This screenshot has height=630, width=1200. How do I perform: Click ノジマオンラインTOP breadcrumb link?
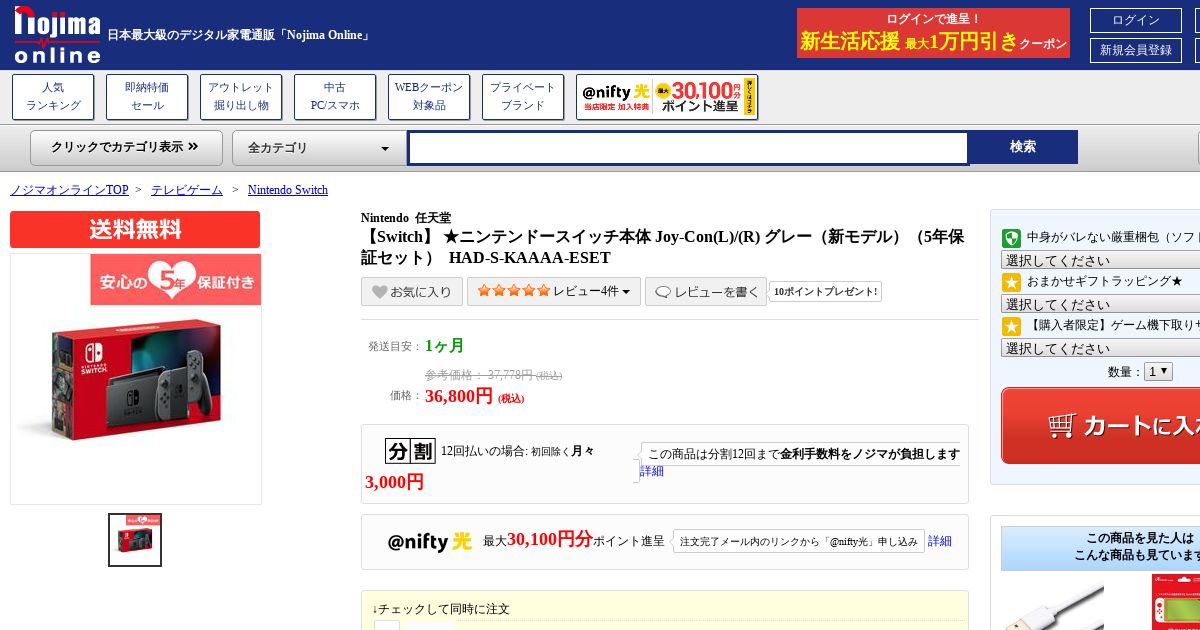[69, 190]
